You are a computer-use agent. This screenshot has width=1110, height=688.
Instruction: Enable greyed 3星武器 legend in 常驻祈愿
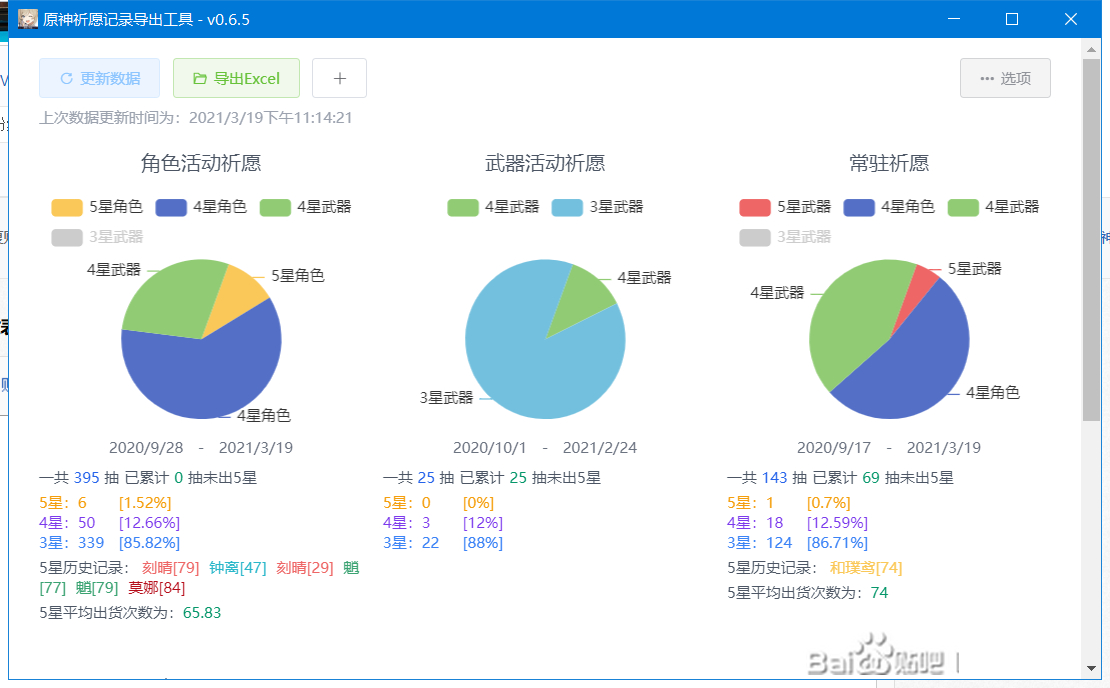[x=785, y=236]
